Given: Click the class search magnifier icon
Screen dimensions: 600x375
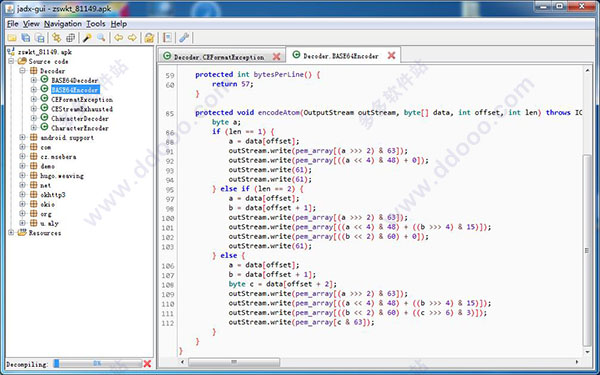Looking at the screenshot, I should [x=101, y=38].
